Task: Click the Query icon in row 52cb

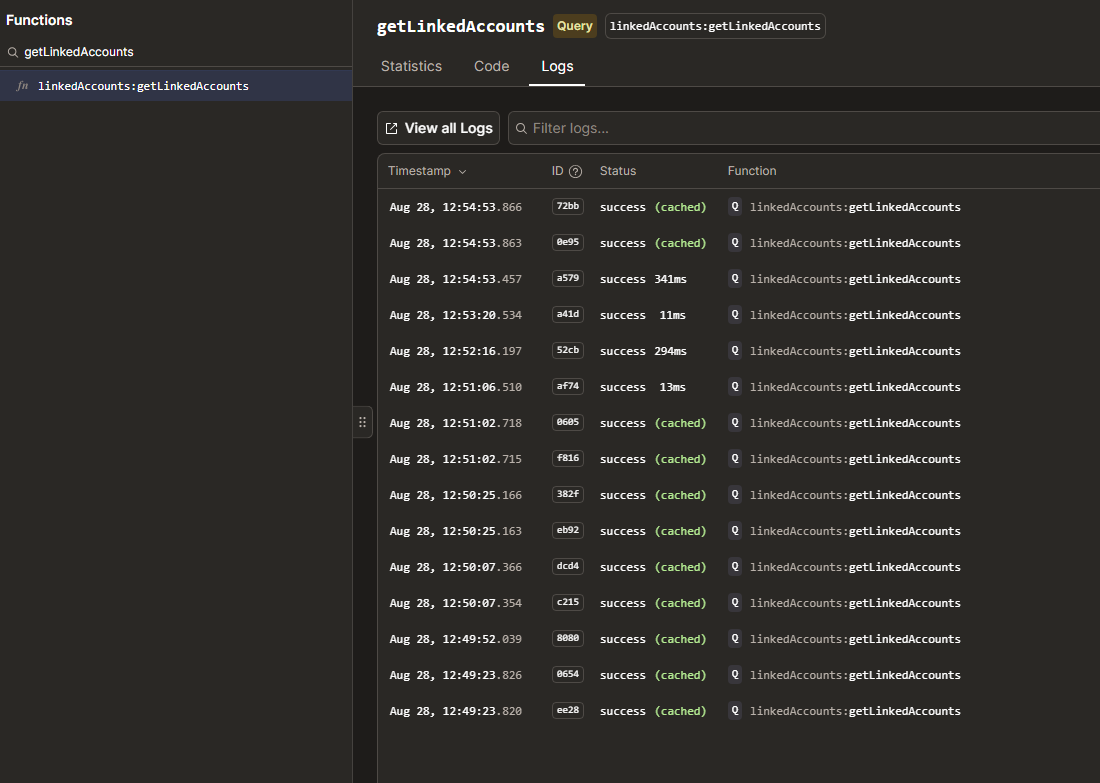Action: pyautogui.click(x=735, y=351)
